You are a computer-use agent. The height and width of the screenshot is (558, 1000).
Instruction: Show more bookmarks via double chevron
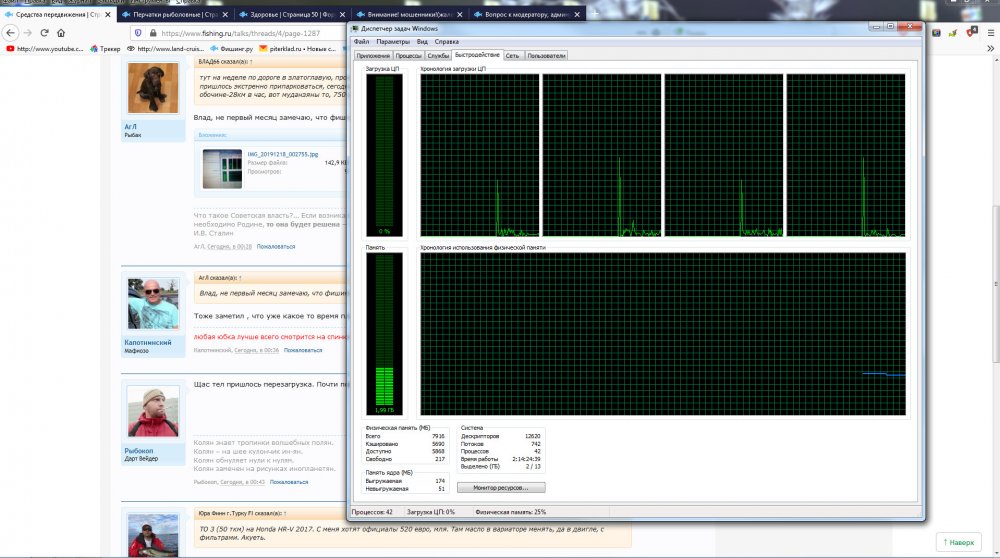click(x=990, y=48)
